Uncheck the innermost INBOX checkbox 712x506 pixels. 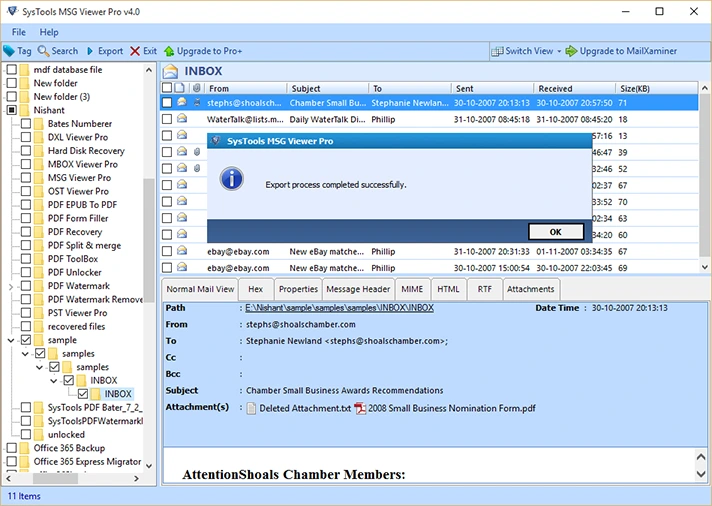click(83, 394)
